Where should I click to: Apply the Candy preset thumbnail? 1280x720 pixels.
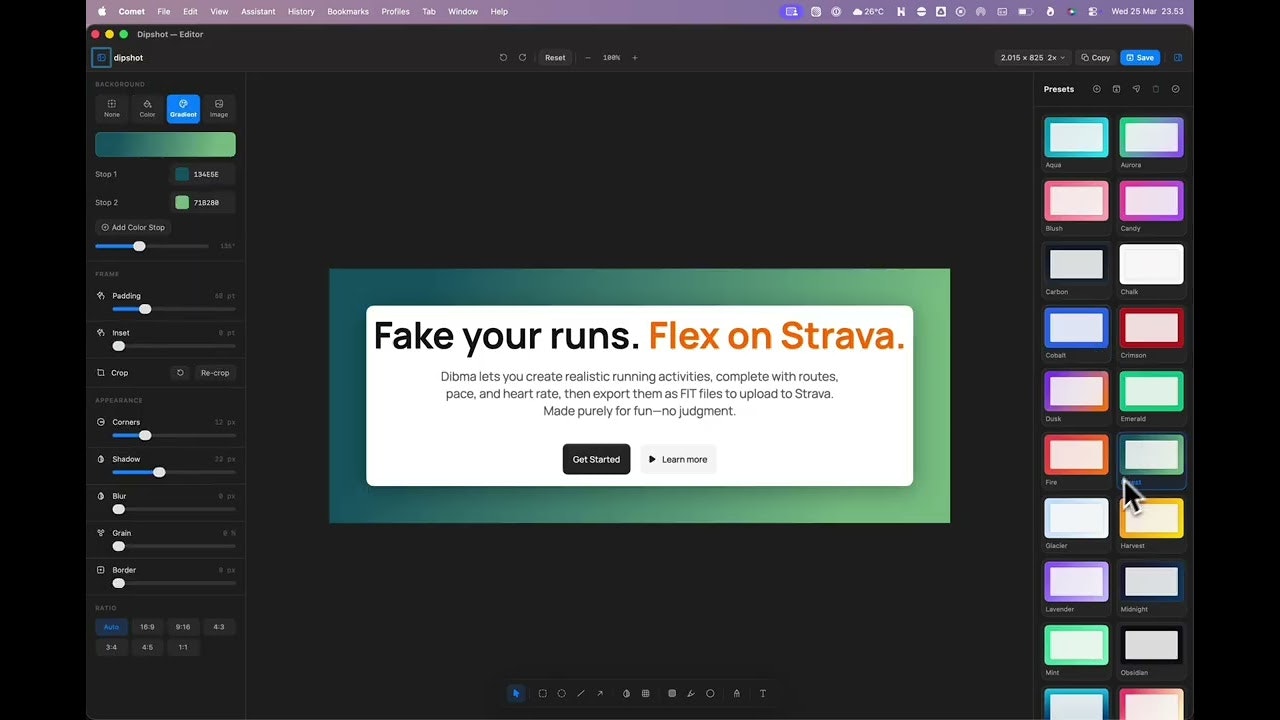pyautogui.click(x=1151, y=200)
